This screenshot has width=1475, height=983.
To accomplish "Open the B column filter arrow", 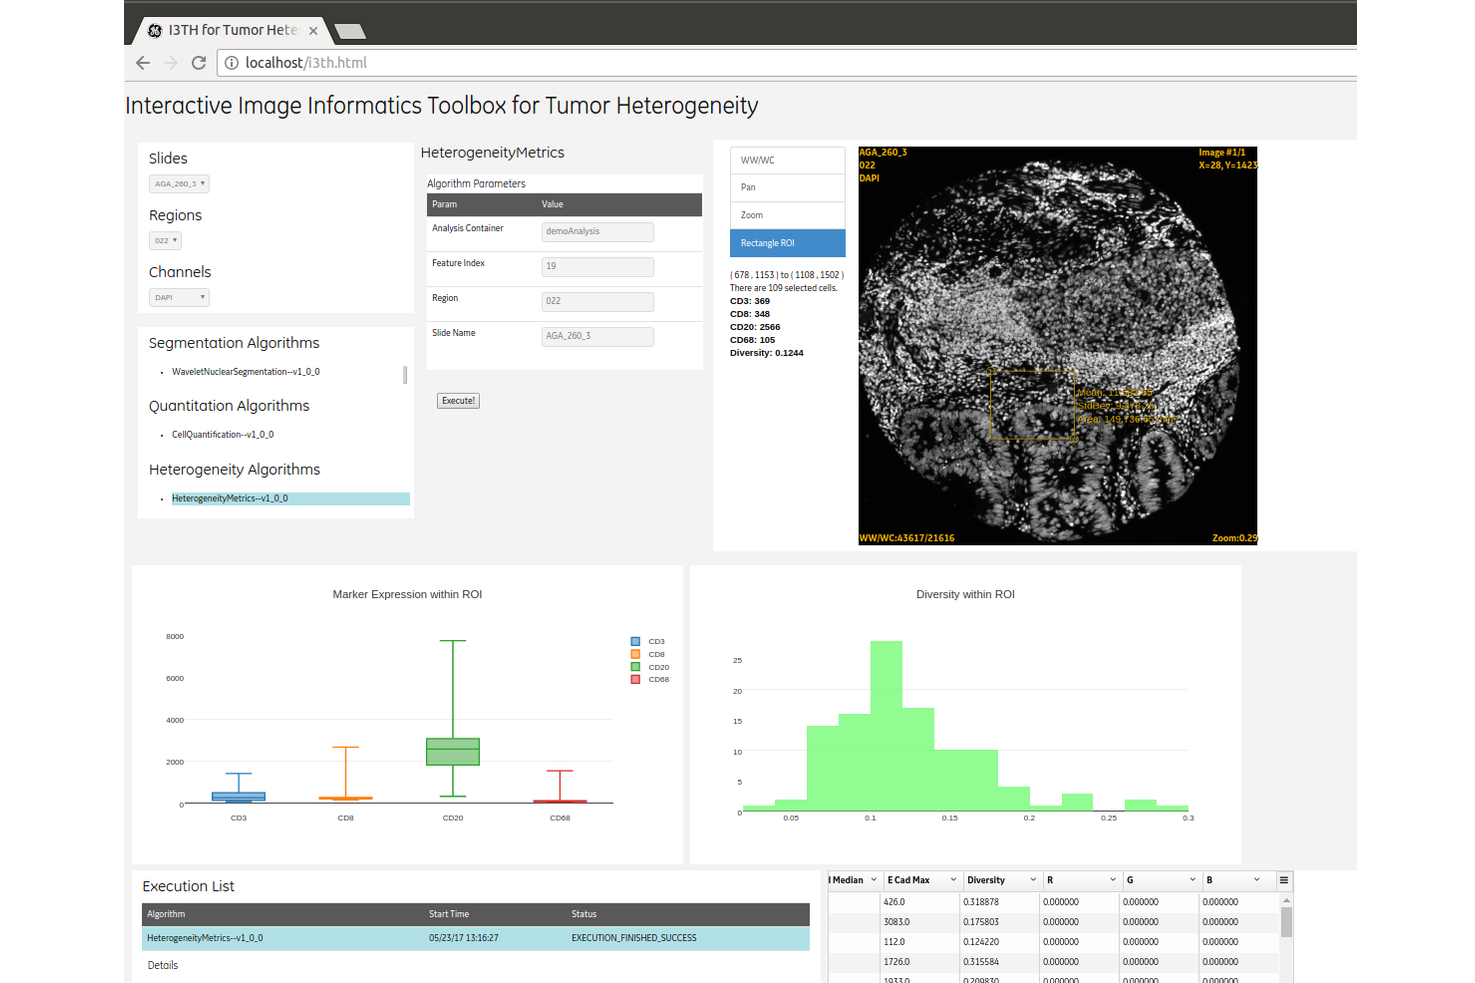I will (x=1257, y=880).
